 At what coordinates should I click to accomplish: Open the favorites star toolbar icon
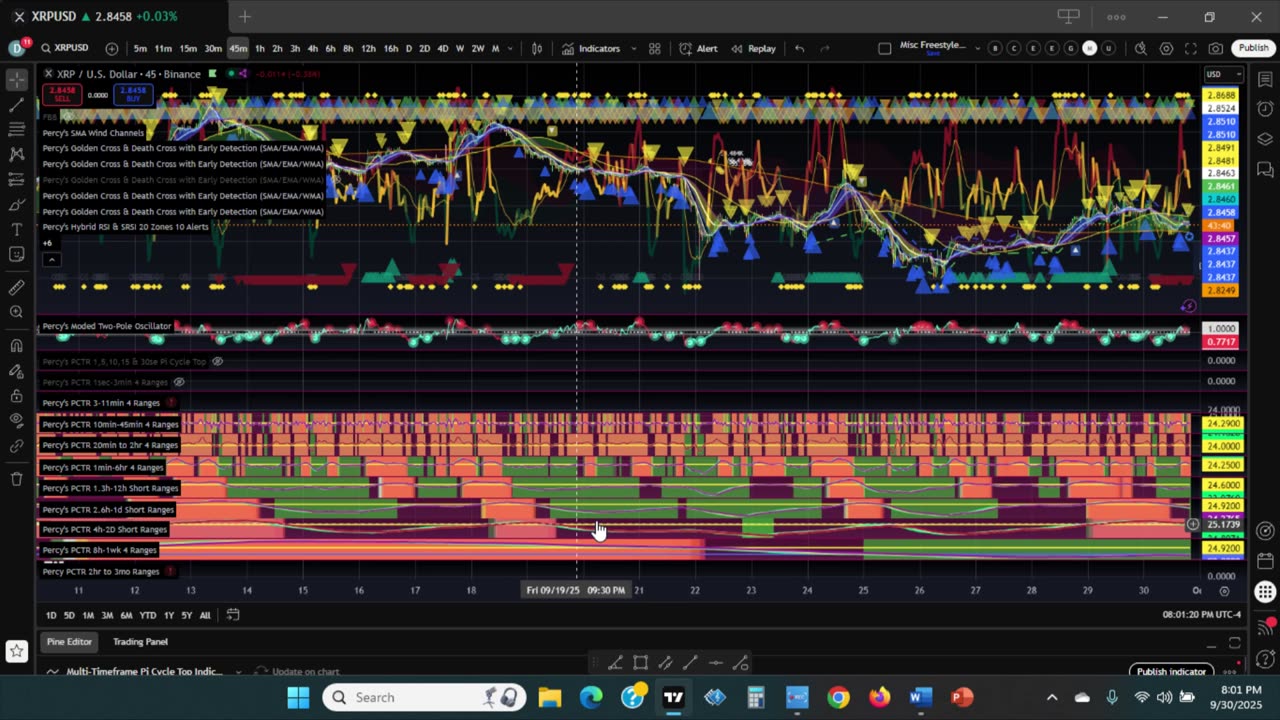tap(16, 651)
